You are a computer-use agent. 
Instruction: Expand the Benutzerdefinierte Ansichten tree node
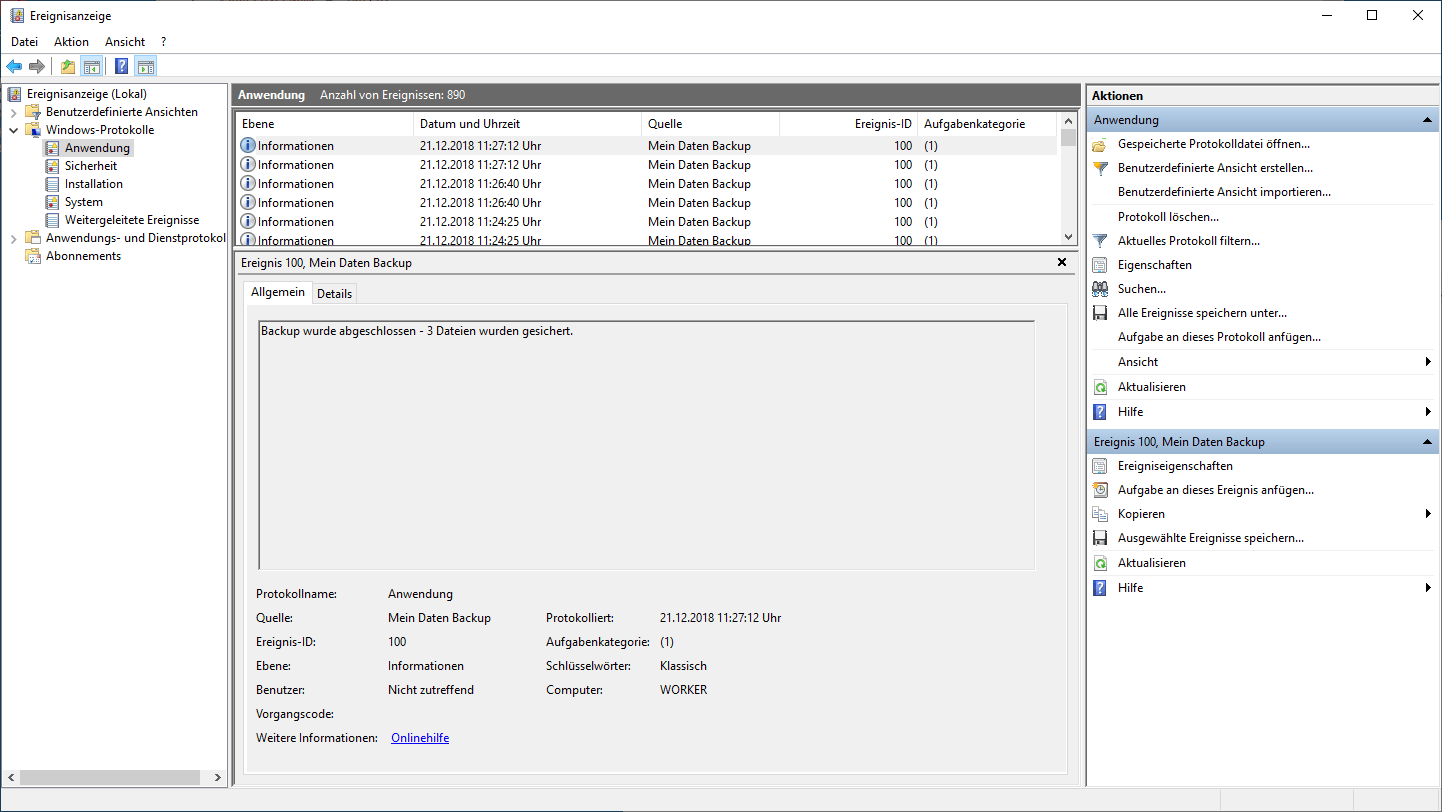click(13, 112)
